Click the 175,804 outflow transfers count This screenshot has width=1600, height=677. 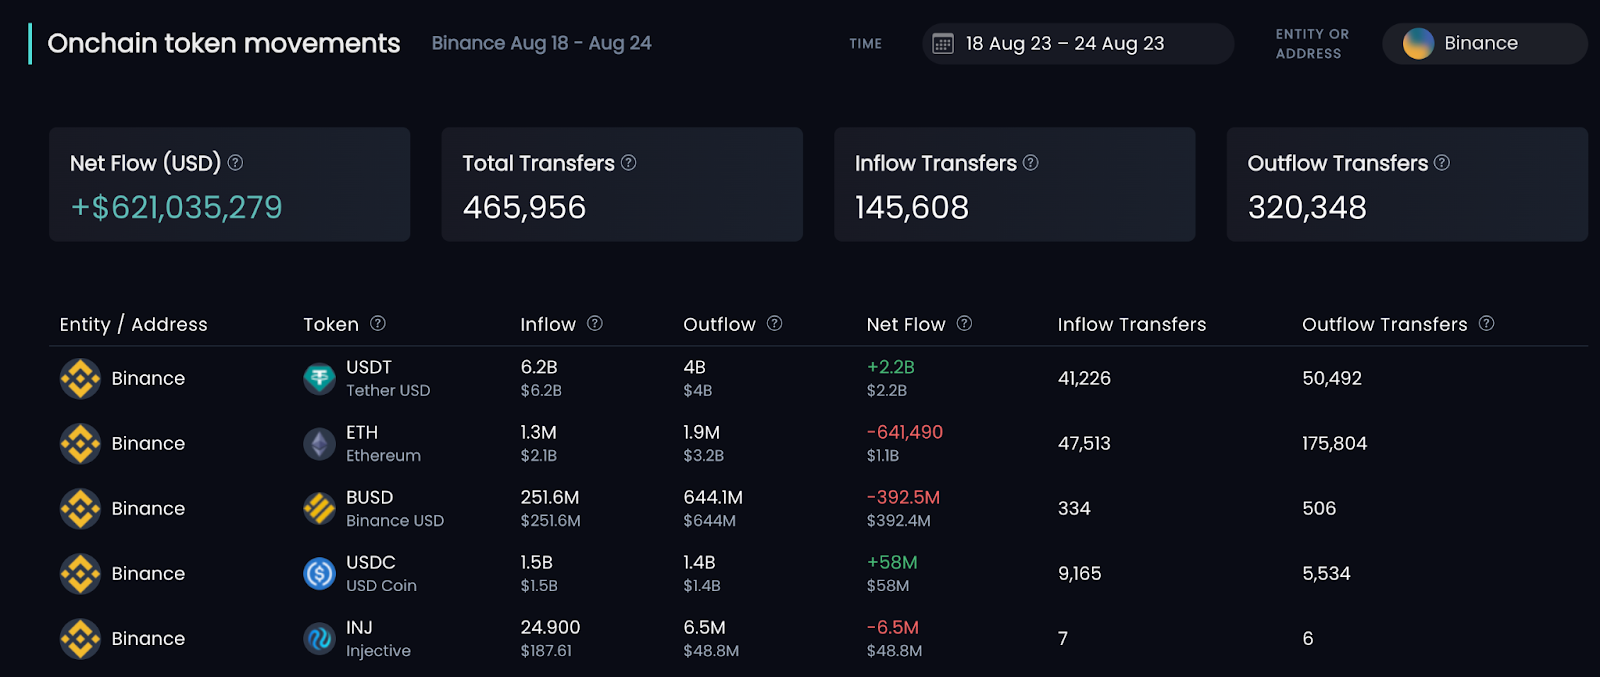1335,444
